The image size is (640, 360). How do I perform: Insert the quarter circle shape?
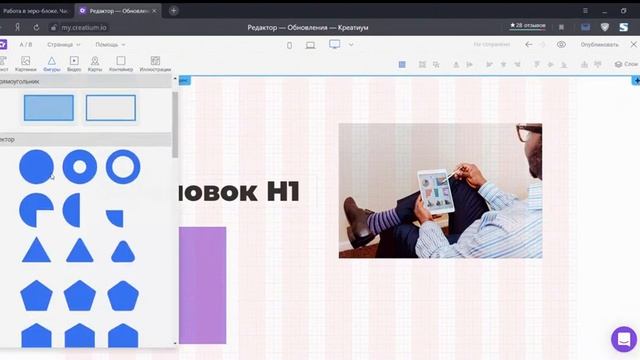coord(115,219)
